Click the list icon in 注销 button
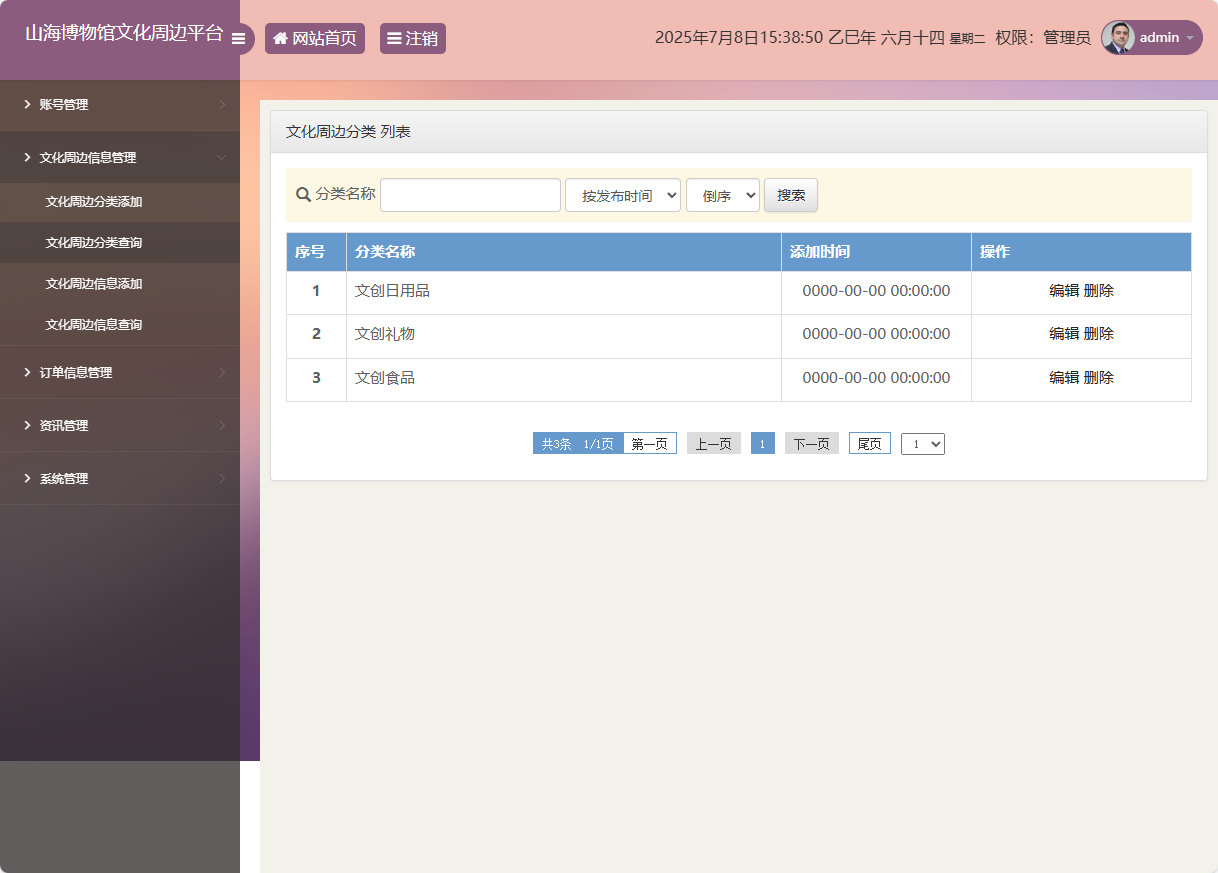The width and height of the screenshot is (1218, 873). [x=394, y=38]
